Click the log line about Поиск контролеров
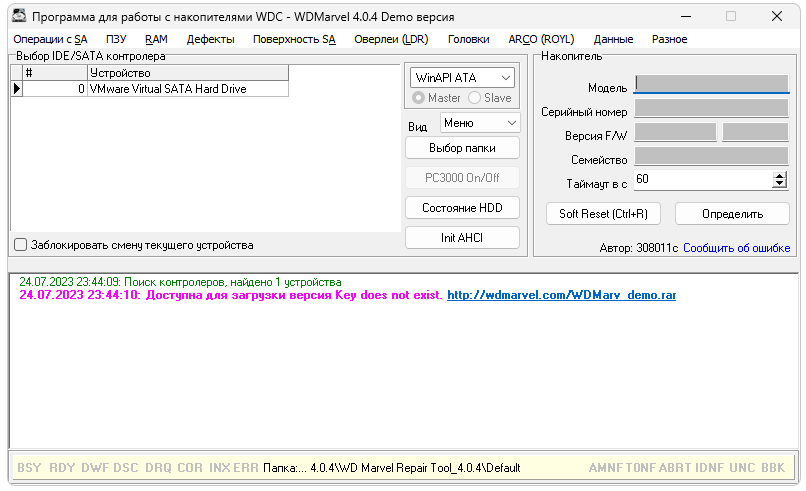Image resolution: width=806 pixels, height=491 pixels. (x=180, y=282)
